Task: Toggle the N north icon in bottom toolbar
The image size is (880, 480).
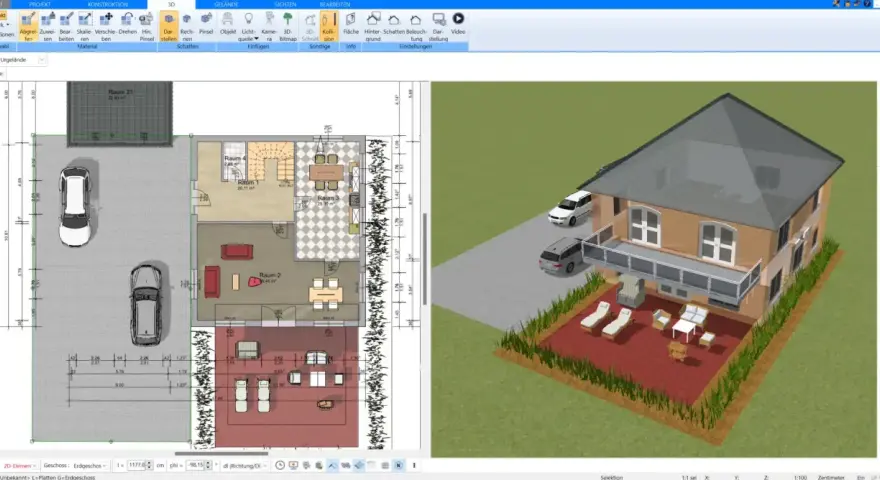Action: (398, 465)
